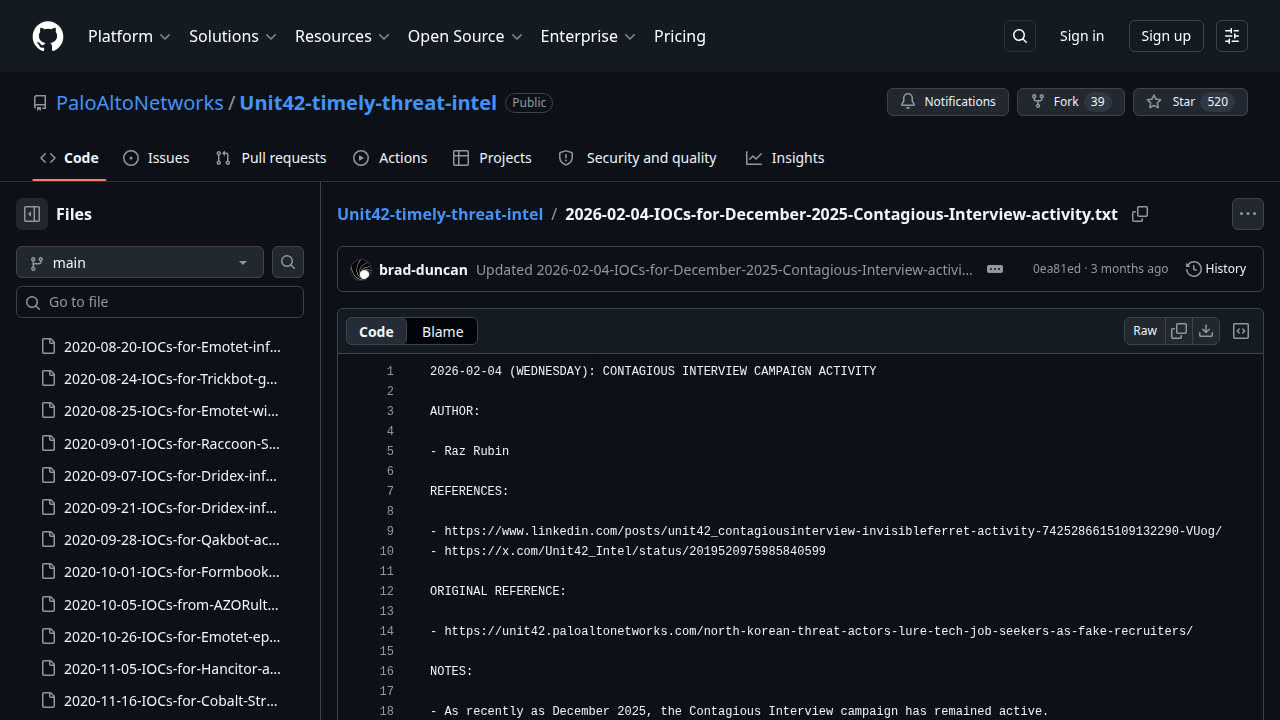1280x720 pixels.
Task: Click the 'ORIGINAL REFERENCE:' line
Action: [x=498, y=591]
